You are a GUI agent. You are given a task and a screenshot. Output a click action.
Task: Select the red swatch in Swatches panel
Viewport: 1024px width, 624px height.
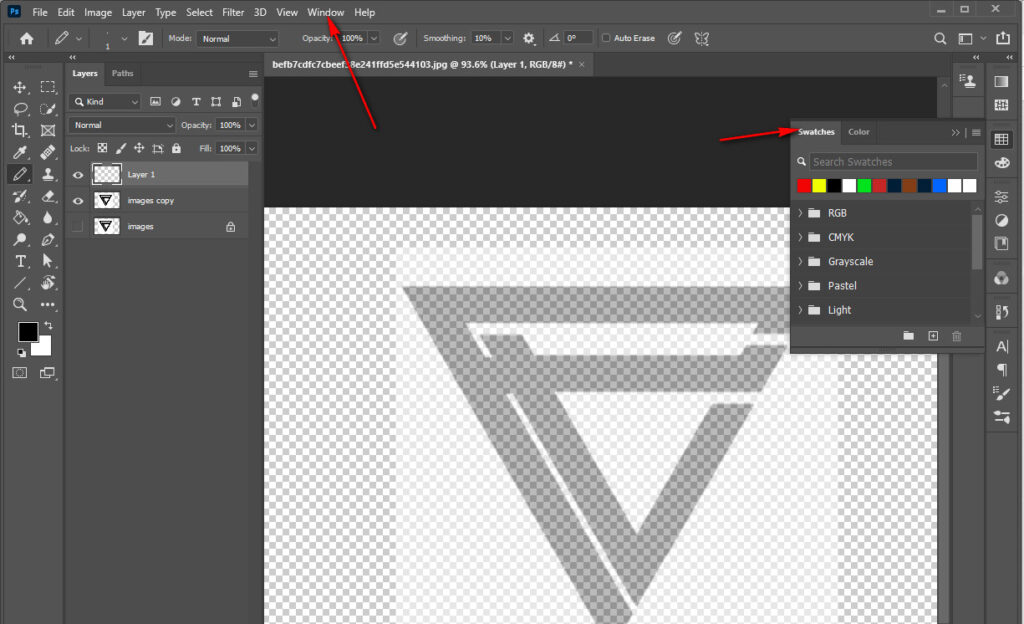coord(803,185)
